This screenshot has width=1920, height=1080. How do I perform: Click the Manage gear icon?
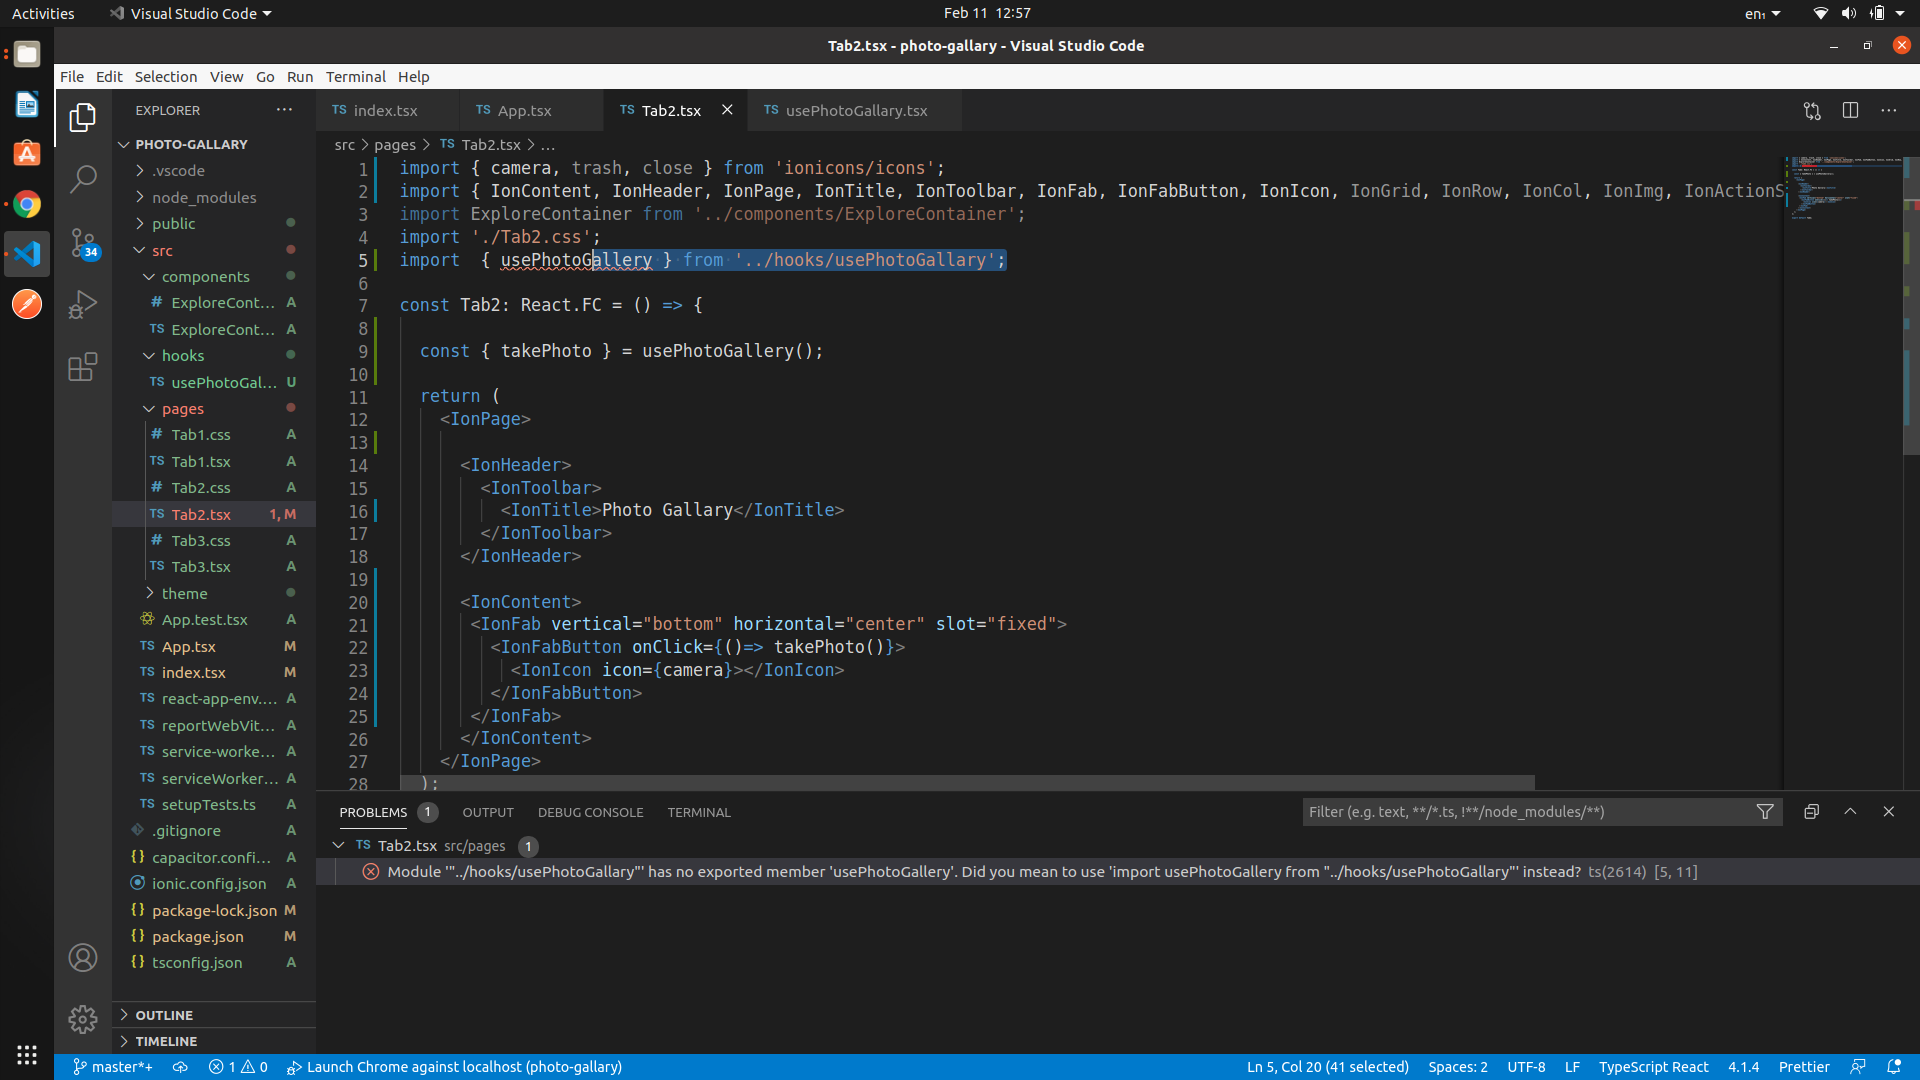[x=83, y=1019]
